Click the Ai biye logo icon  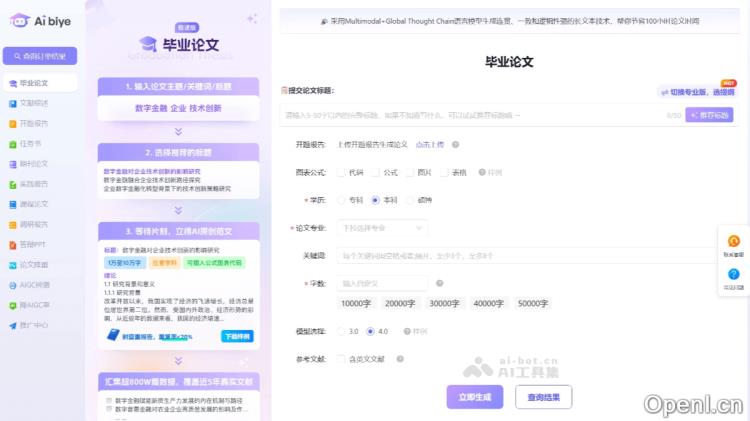coord(16,19)
